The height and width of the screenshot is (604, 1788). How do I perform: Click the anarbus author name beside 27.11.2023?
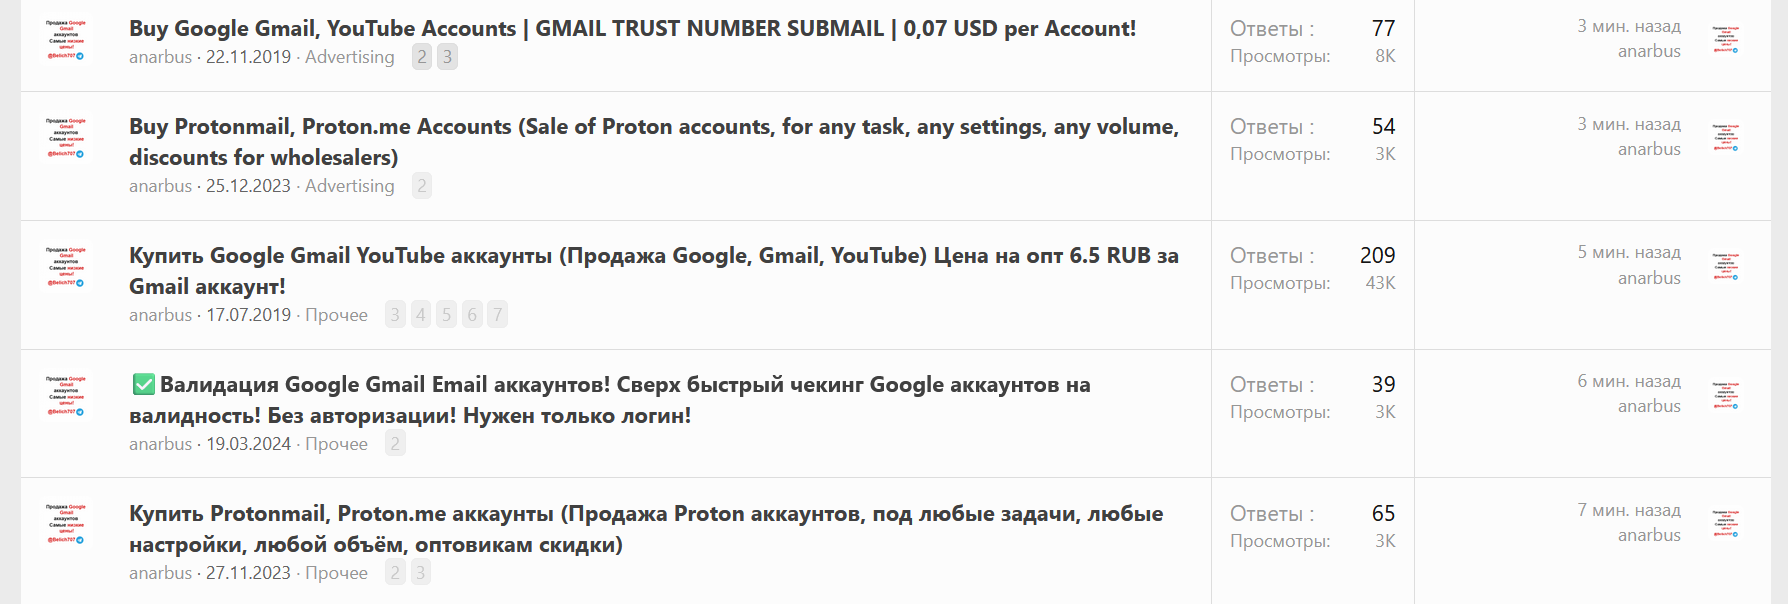(x=160, y=573)
